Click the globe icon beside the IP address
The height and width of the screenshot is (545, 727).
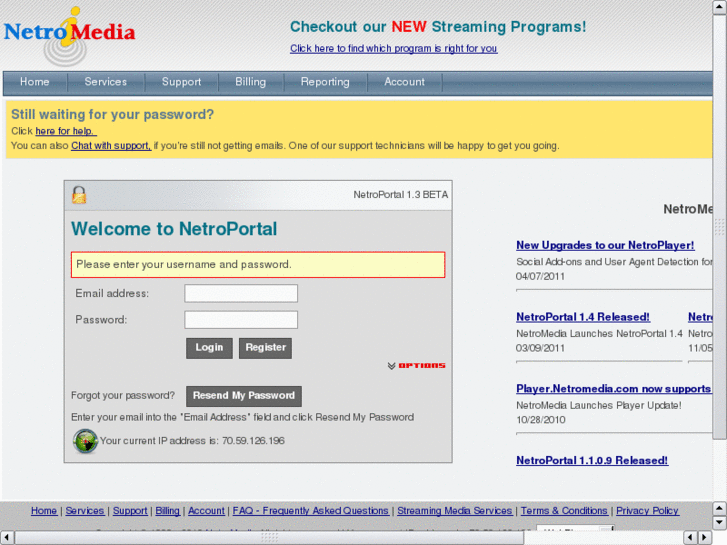click(85, 441)
